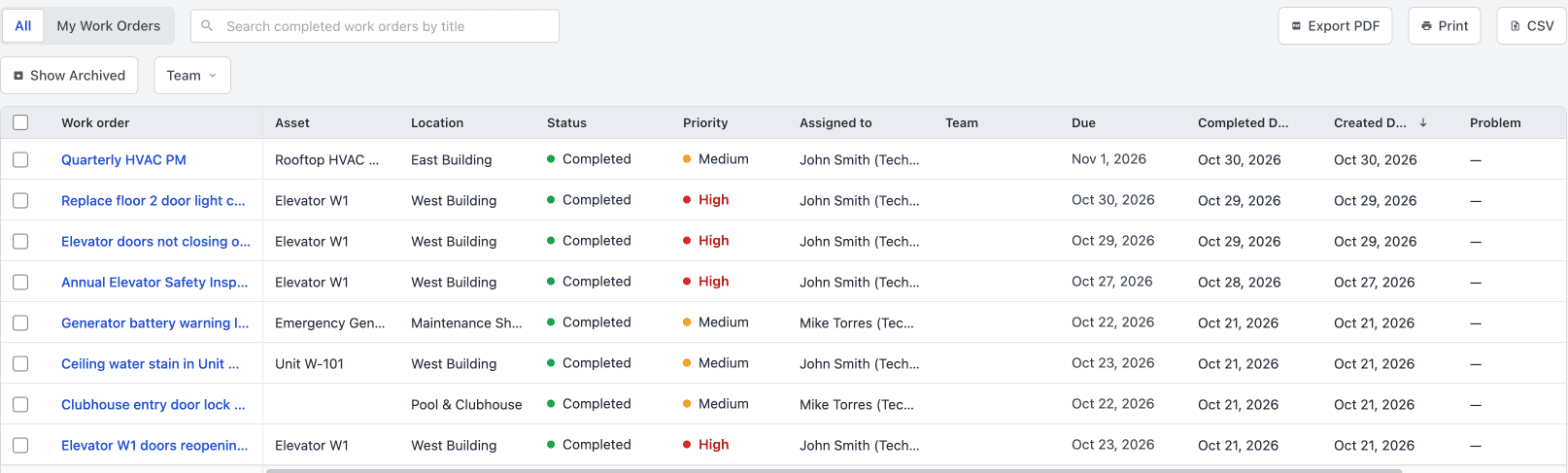The image size is (1568, 473).
Task: Focus the search completed work orders field
Action: (374, 26)
